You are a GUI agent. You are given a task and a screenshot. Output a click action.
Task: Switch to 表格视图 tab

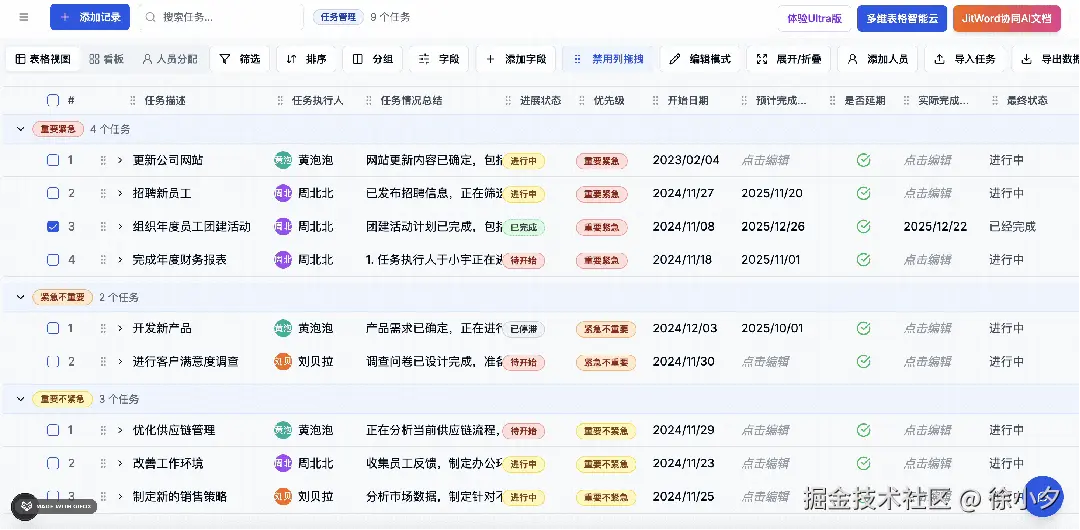coord(43,59)
